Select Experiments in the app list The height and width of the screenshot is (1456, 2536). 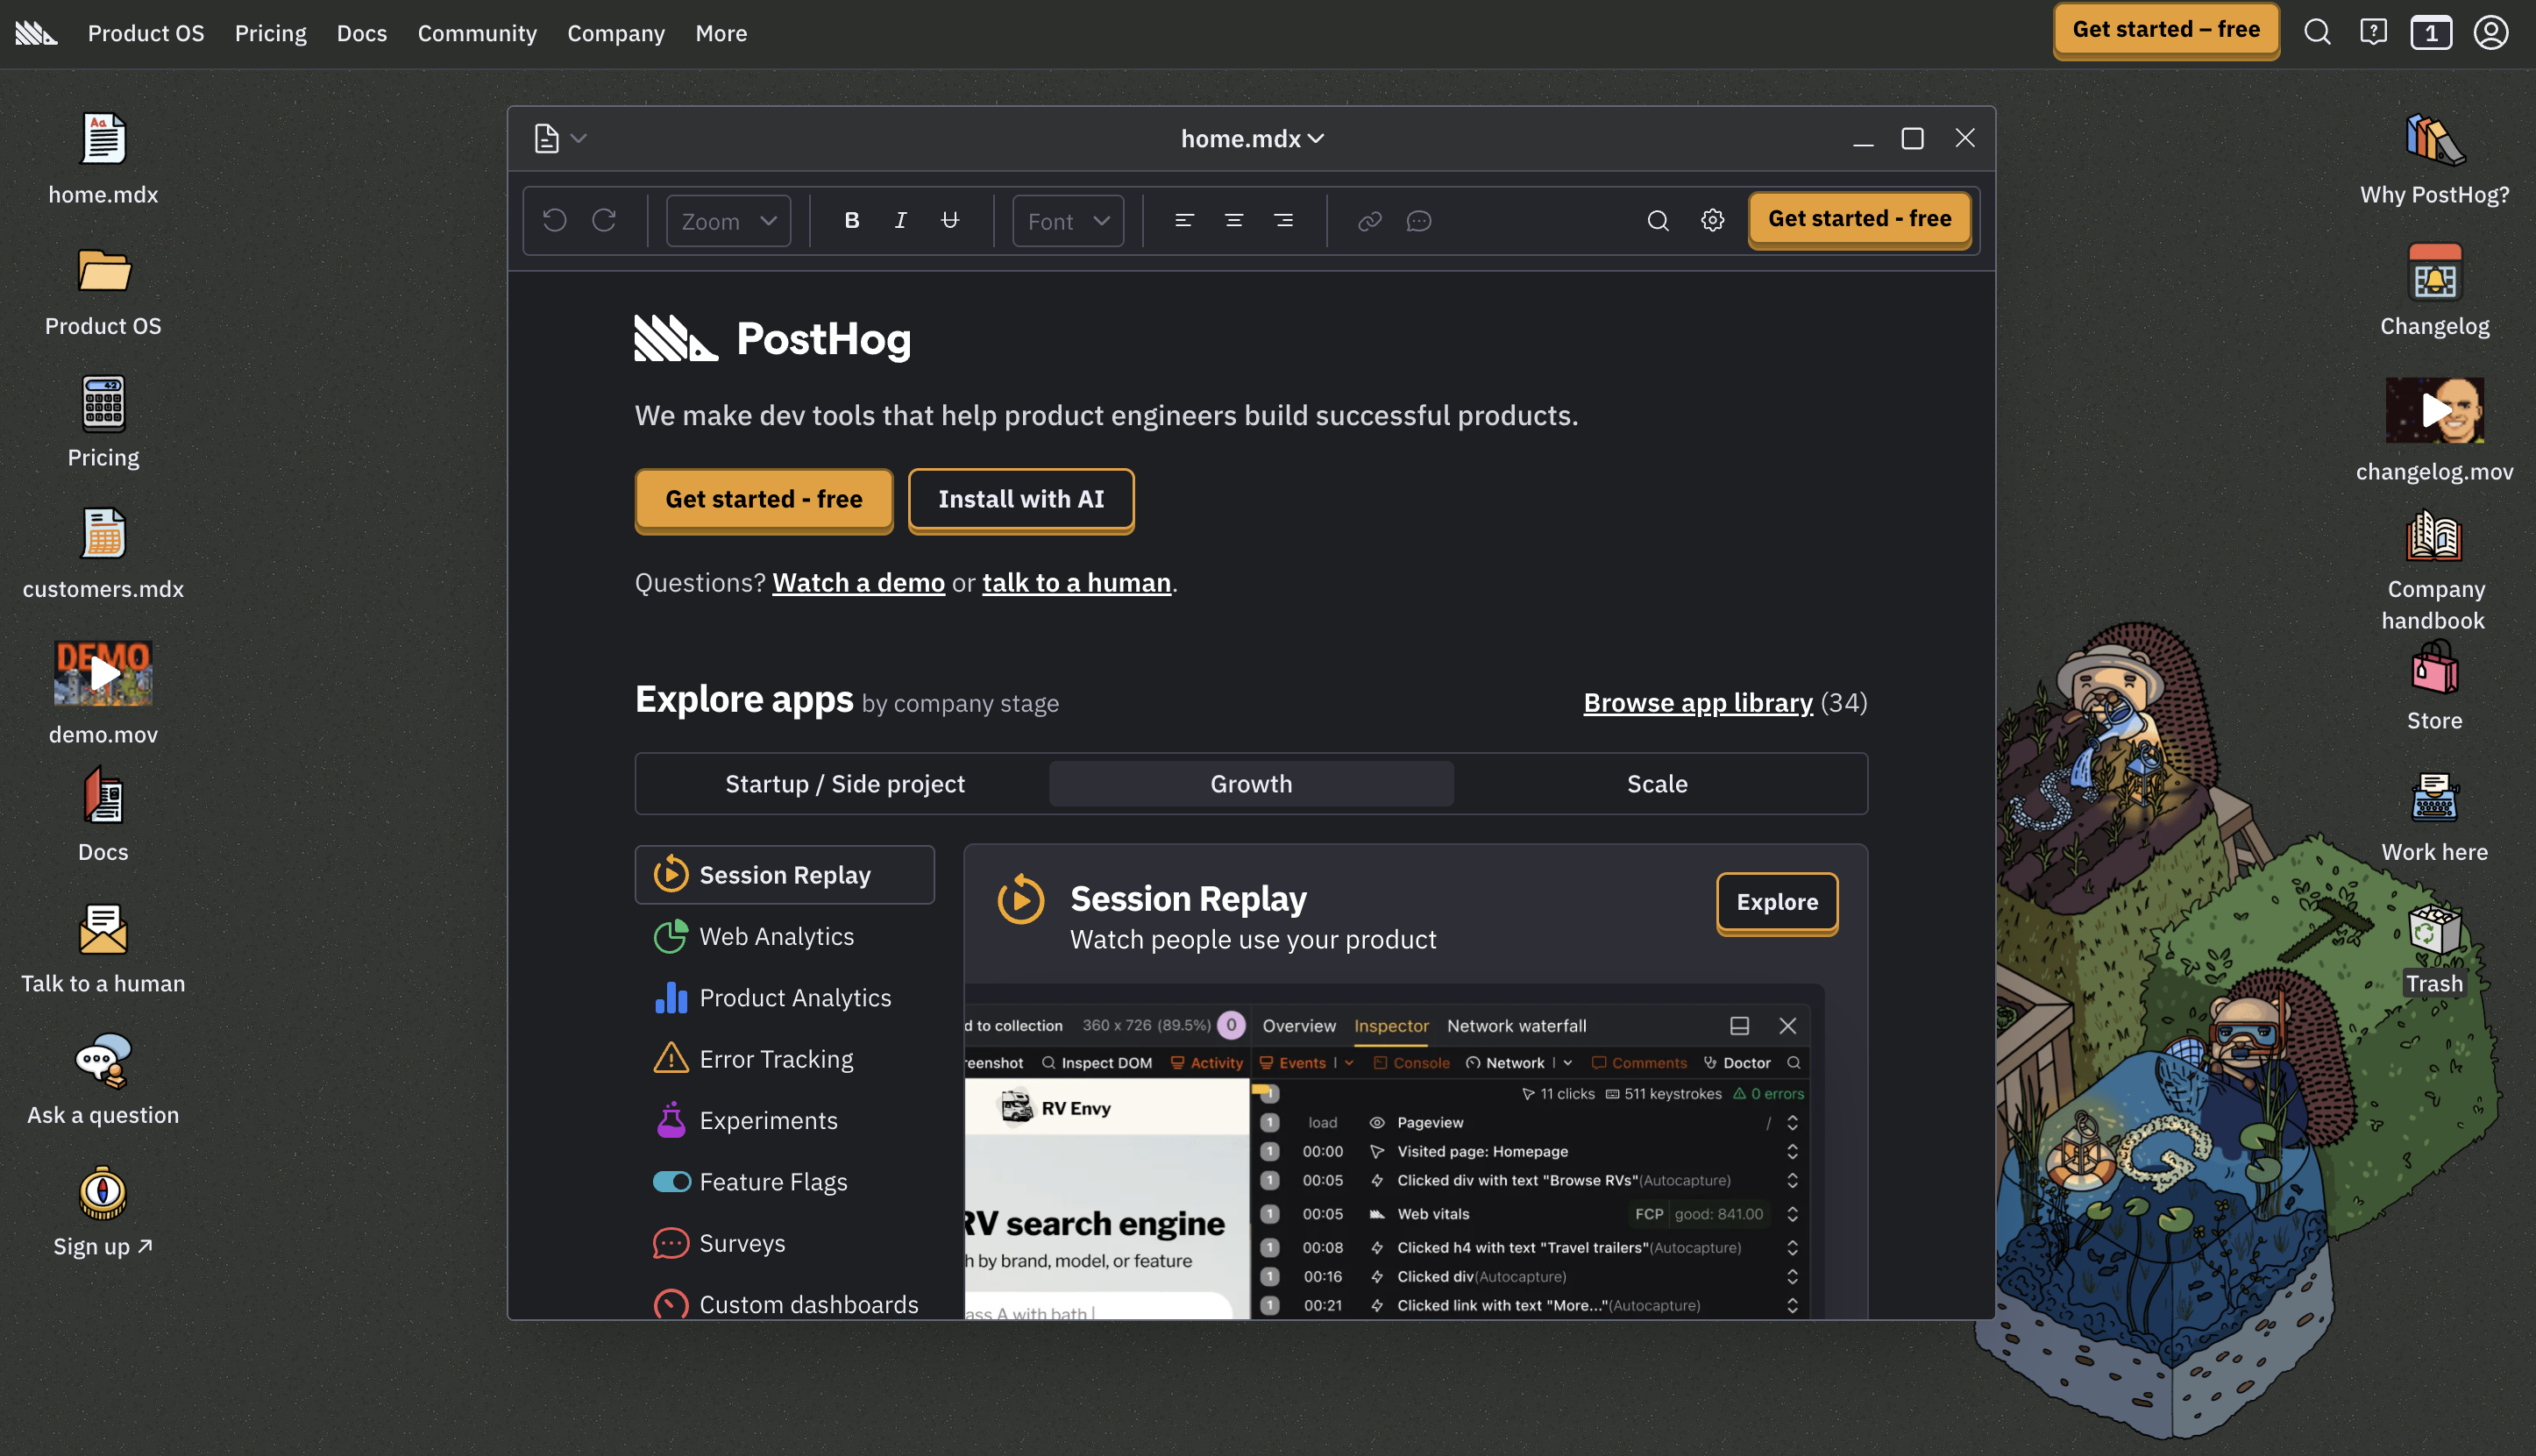(x=784, y=1121)
